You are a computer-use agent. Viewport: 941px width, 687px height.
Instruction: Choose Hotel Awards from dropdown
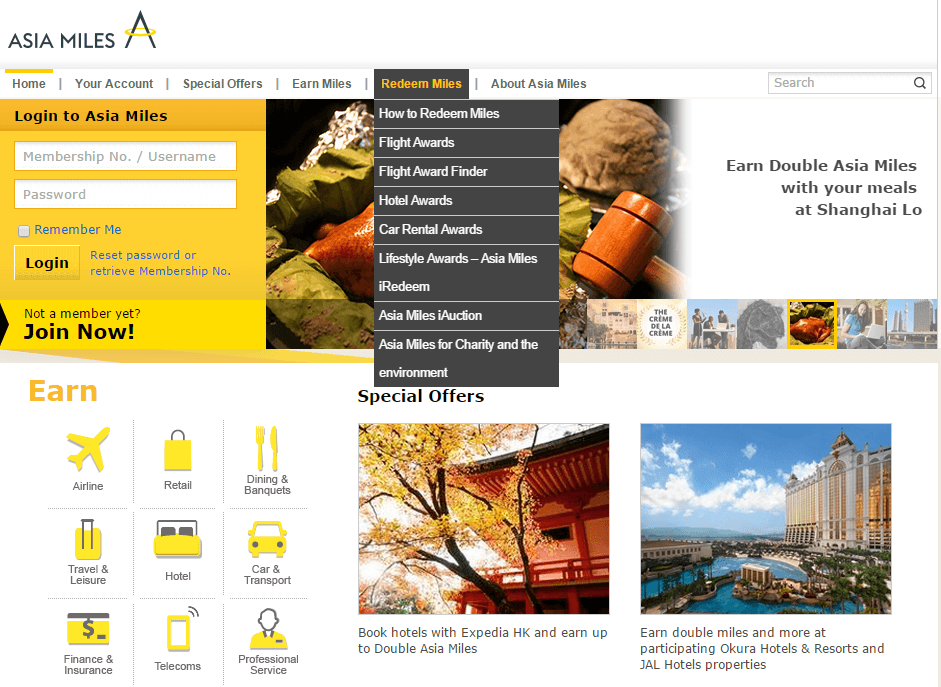466,200
